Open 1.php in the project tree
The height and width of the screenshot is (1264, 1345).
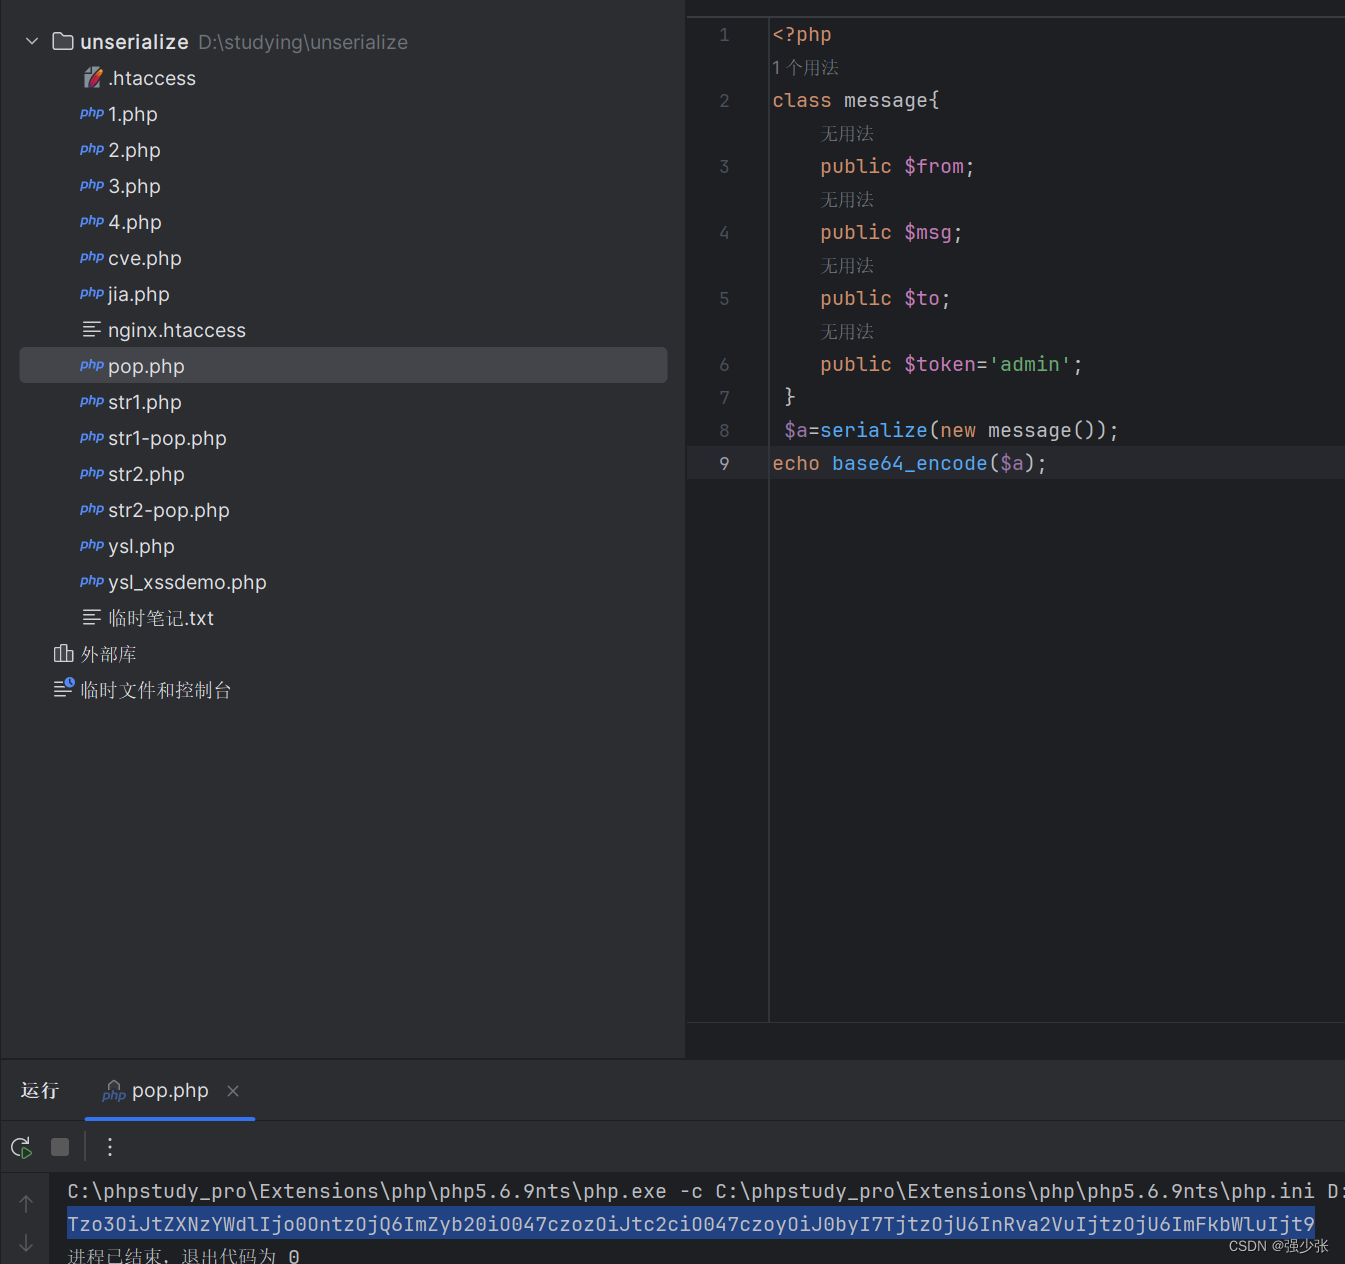click(x=133, y=114)
